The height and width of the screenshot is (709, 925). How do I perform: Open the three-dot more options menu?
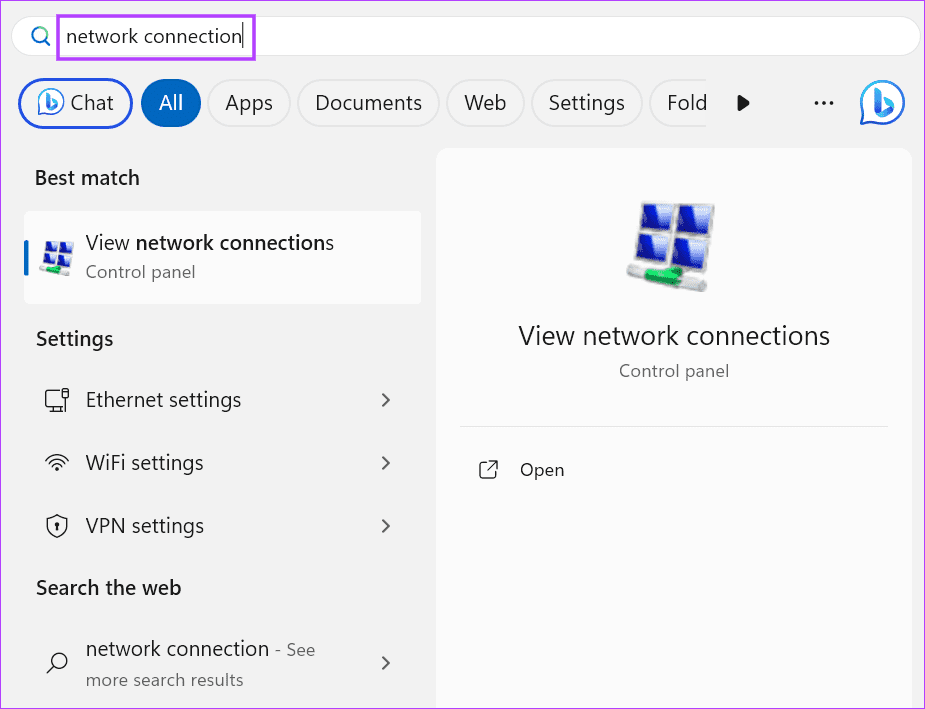823,103
